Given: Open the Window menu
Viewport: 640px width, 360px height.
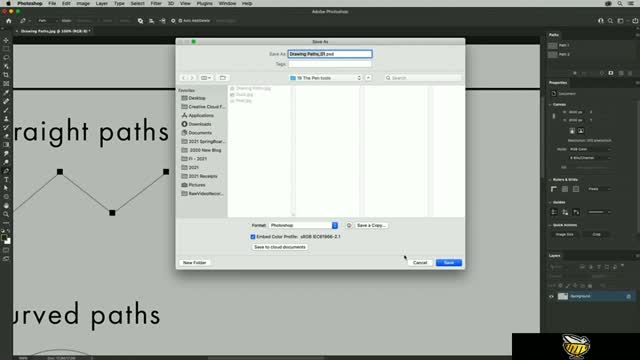Looking at the screenshot, I should tap(227, 3).
